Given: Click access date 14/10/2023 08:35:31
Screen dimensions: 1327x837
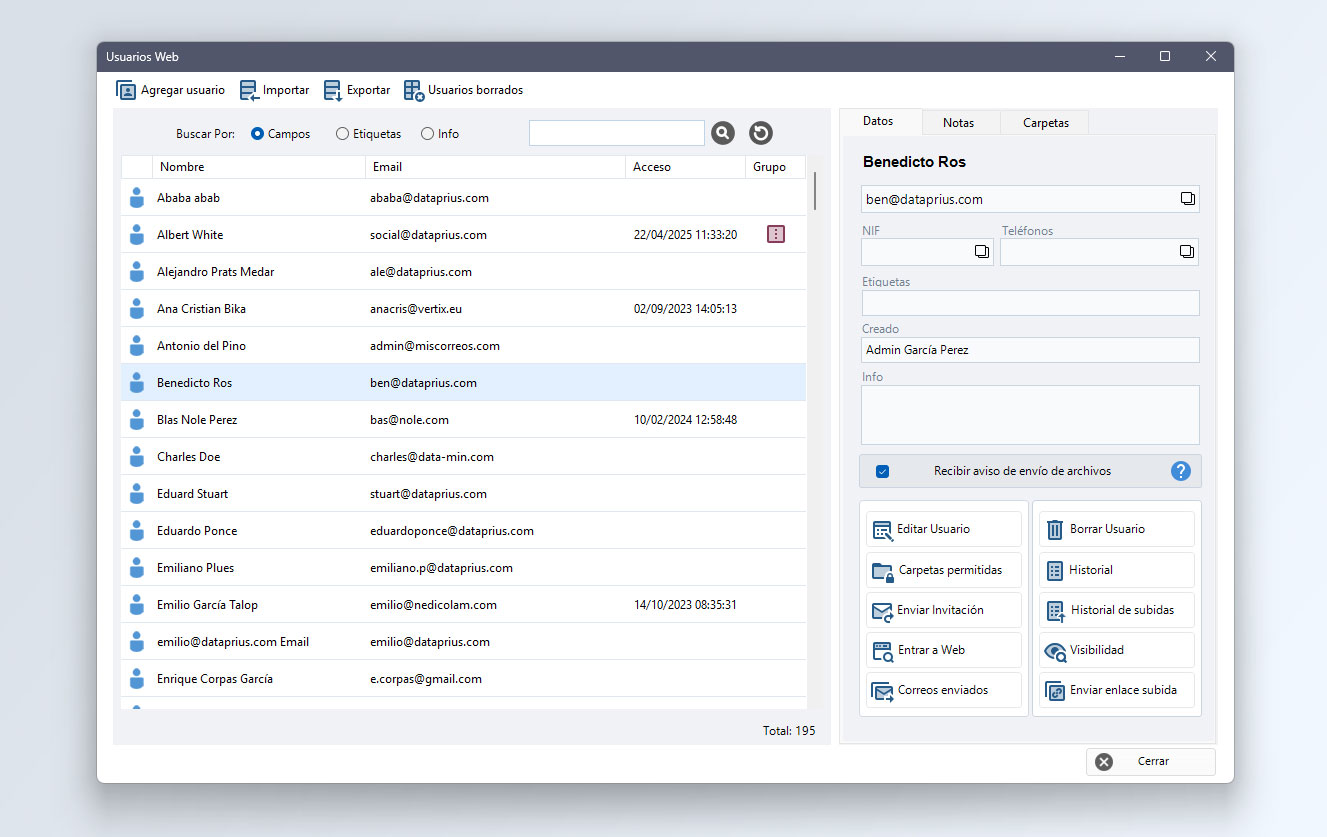Looking at the screenshot, I should click(685, 605).
